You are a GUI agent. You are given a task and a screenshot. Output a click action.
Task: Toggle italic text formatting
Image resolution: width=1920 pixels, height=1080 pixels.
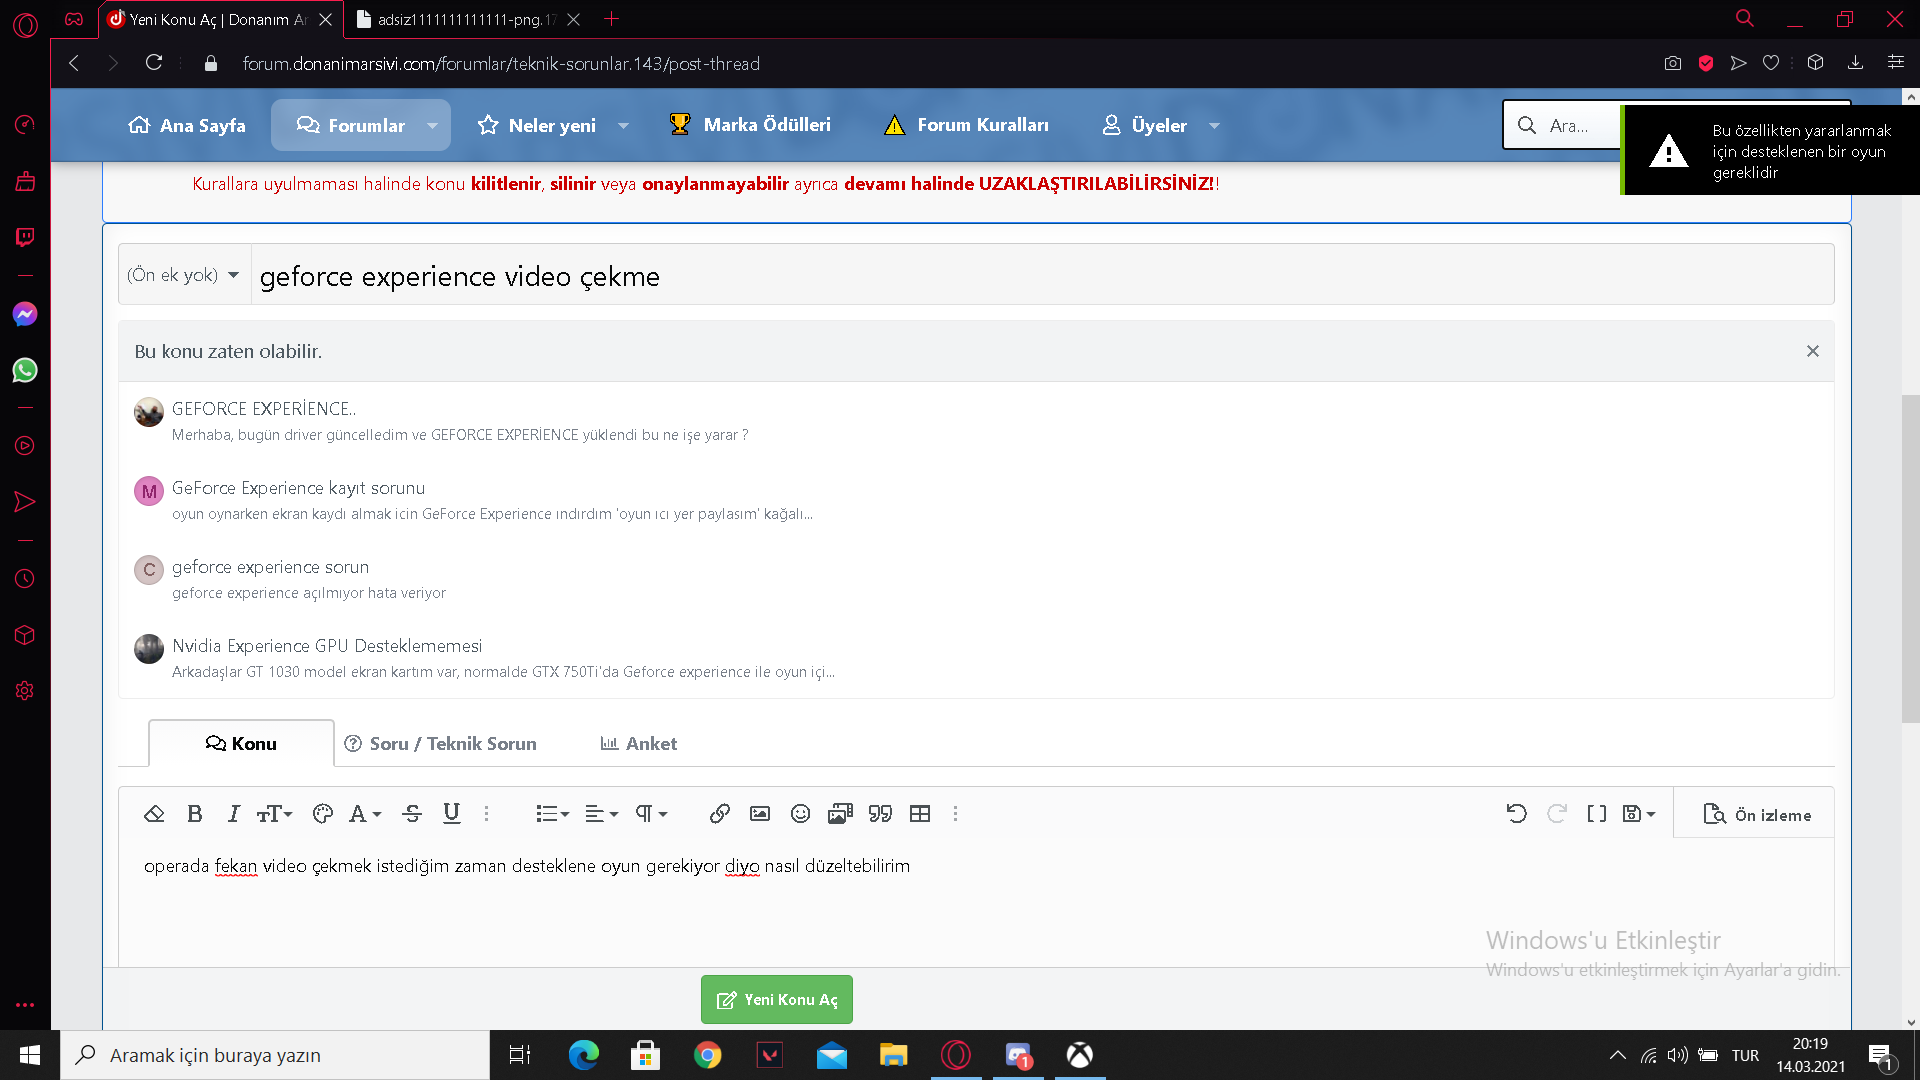point(233,814)
